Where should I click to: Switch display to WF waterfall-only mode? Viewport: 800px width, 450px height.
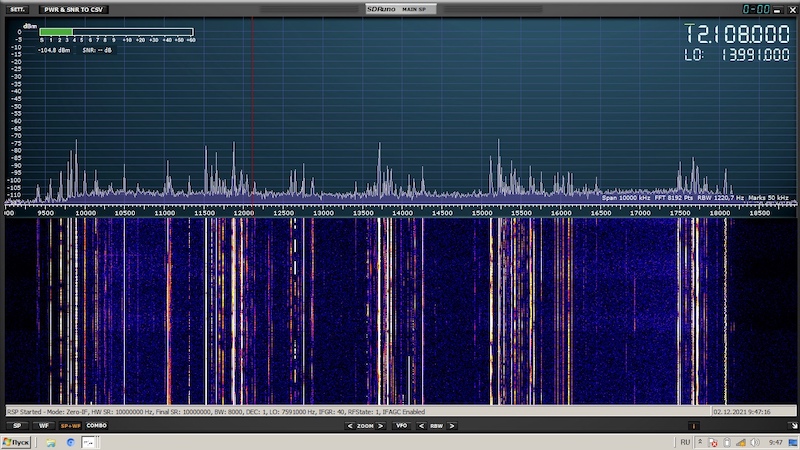click(43, 426)
